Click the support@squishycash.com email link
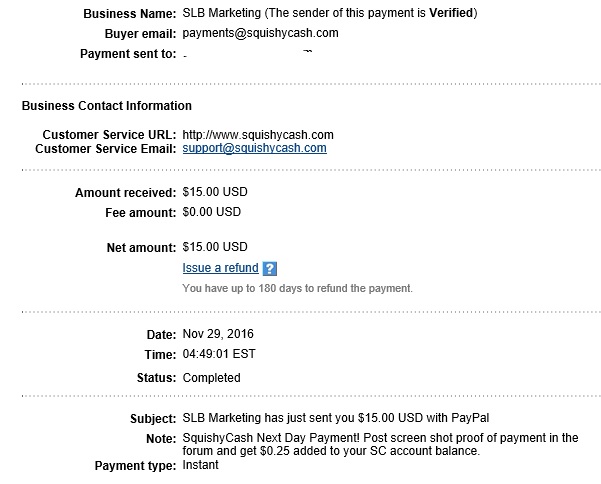The width and height of the screenshot is (601, 484). pos(254,149)
